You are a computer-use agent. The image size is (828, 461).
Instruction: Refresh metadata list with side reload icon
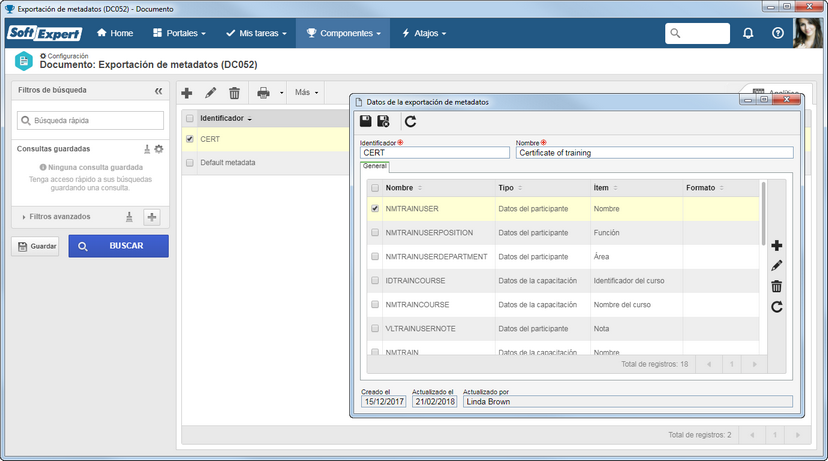(x=776, y=307)
